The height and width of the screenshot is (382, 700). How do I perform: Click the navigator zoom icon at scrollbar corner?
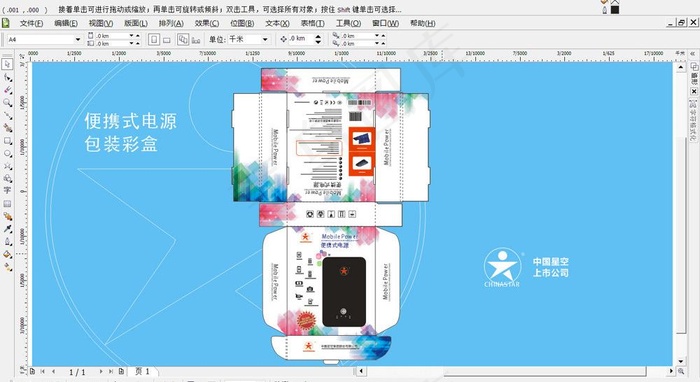pyautogui.click(x=681, y=371)
